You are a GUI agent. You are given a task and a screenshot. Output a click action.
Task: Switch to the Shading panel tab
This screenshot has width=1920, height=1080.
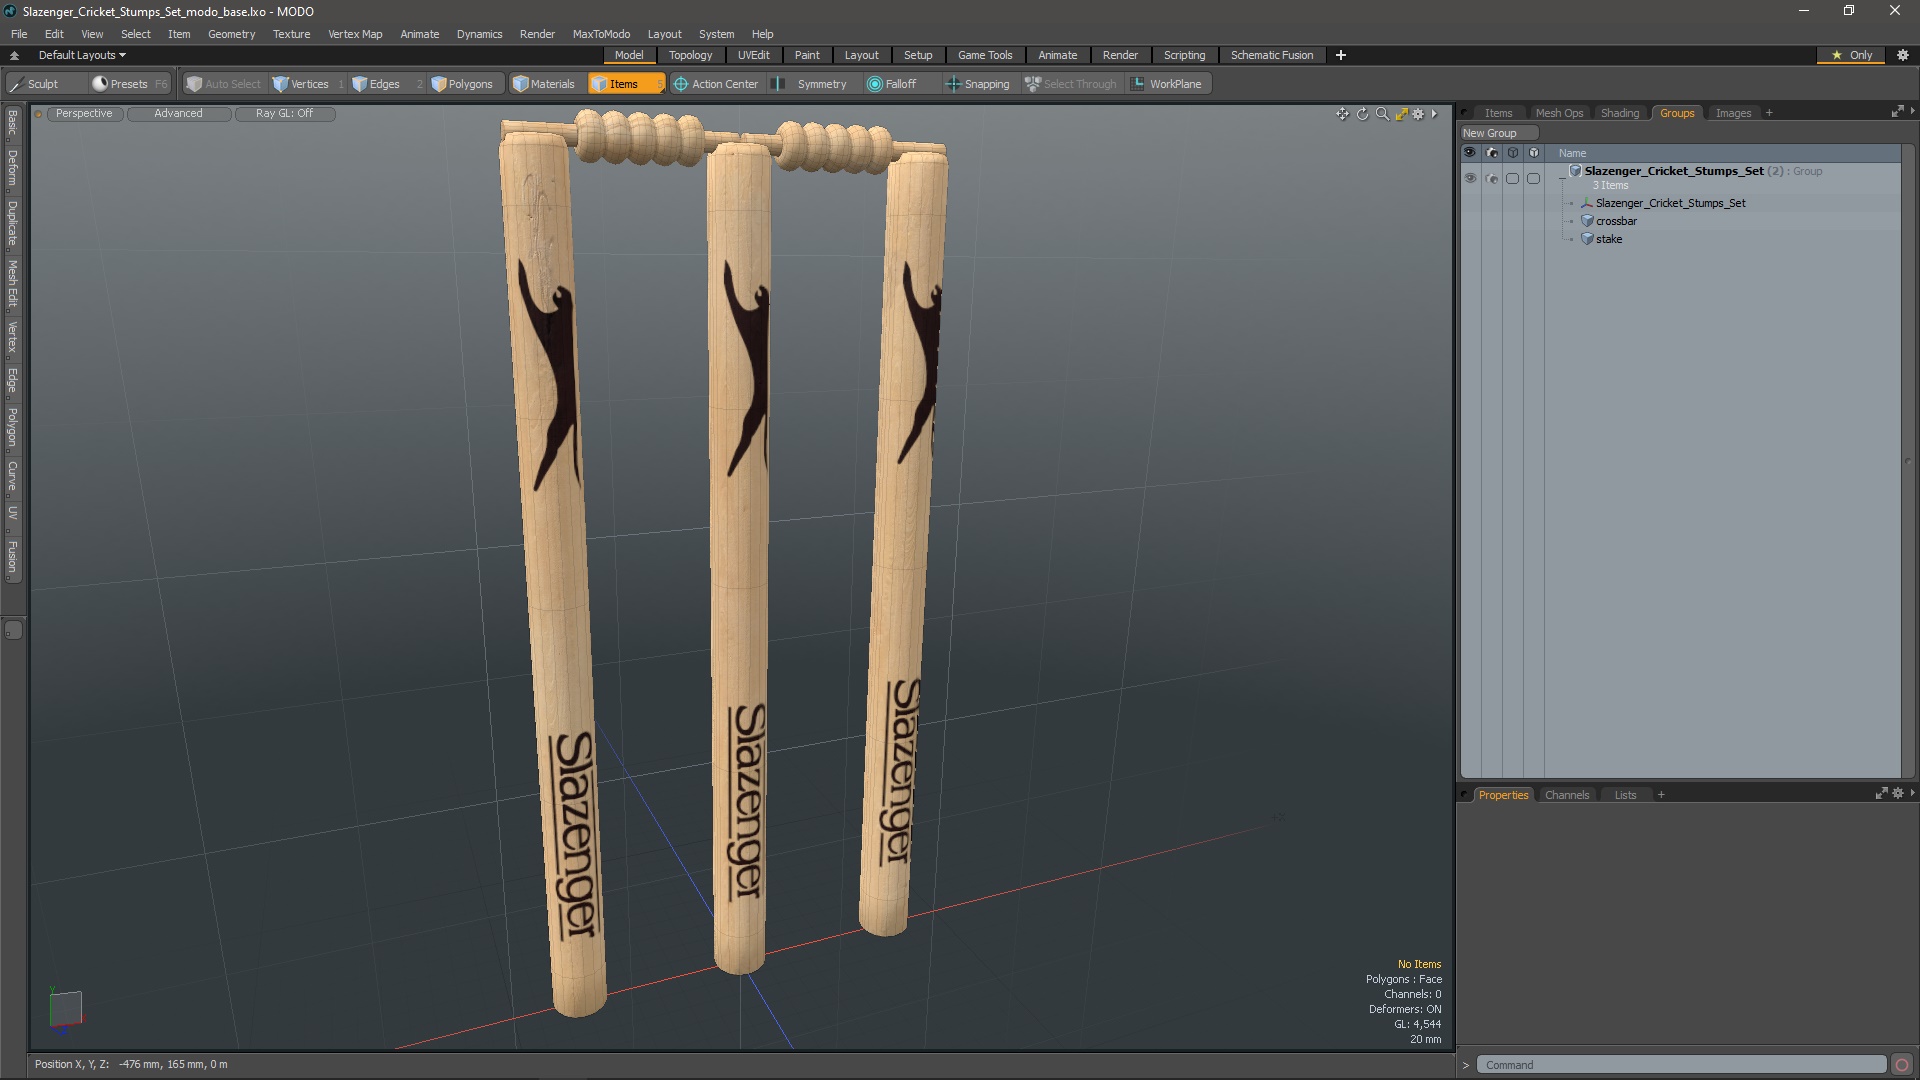tap(1619, 113)
